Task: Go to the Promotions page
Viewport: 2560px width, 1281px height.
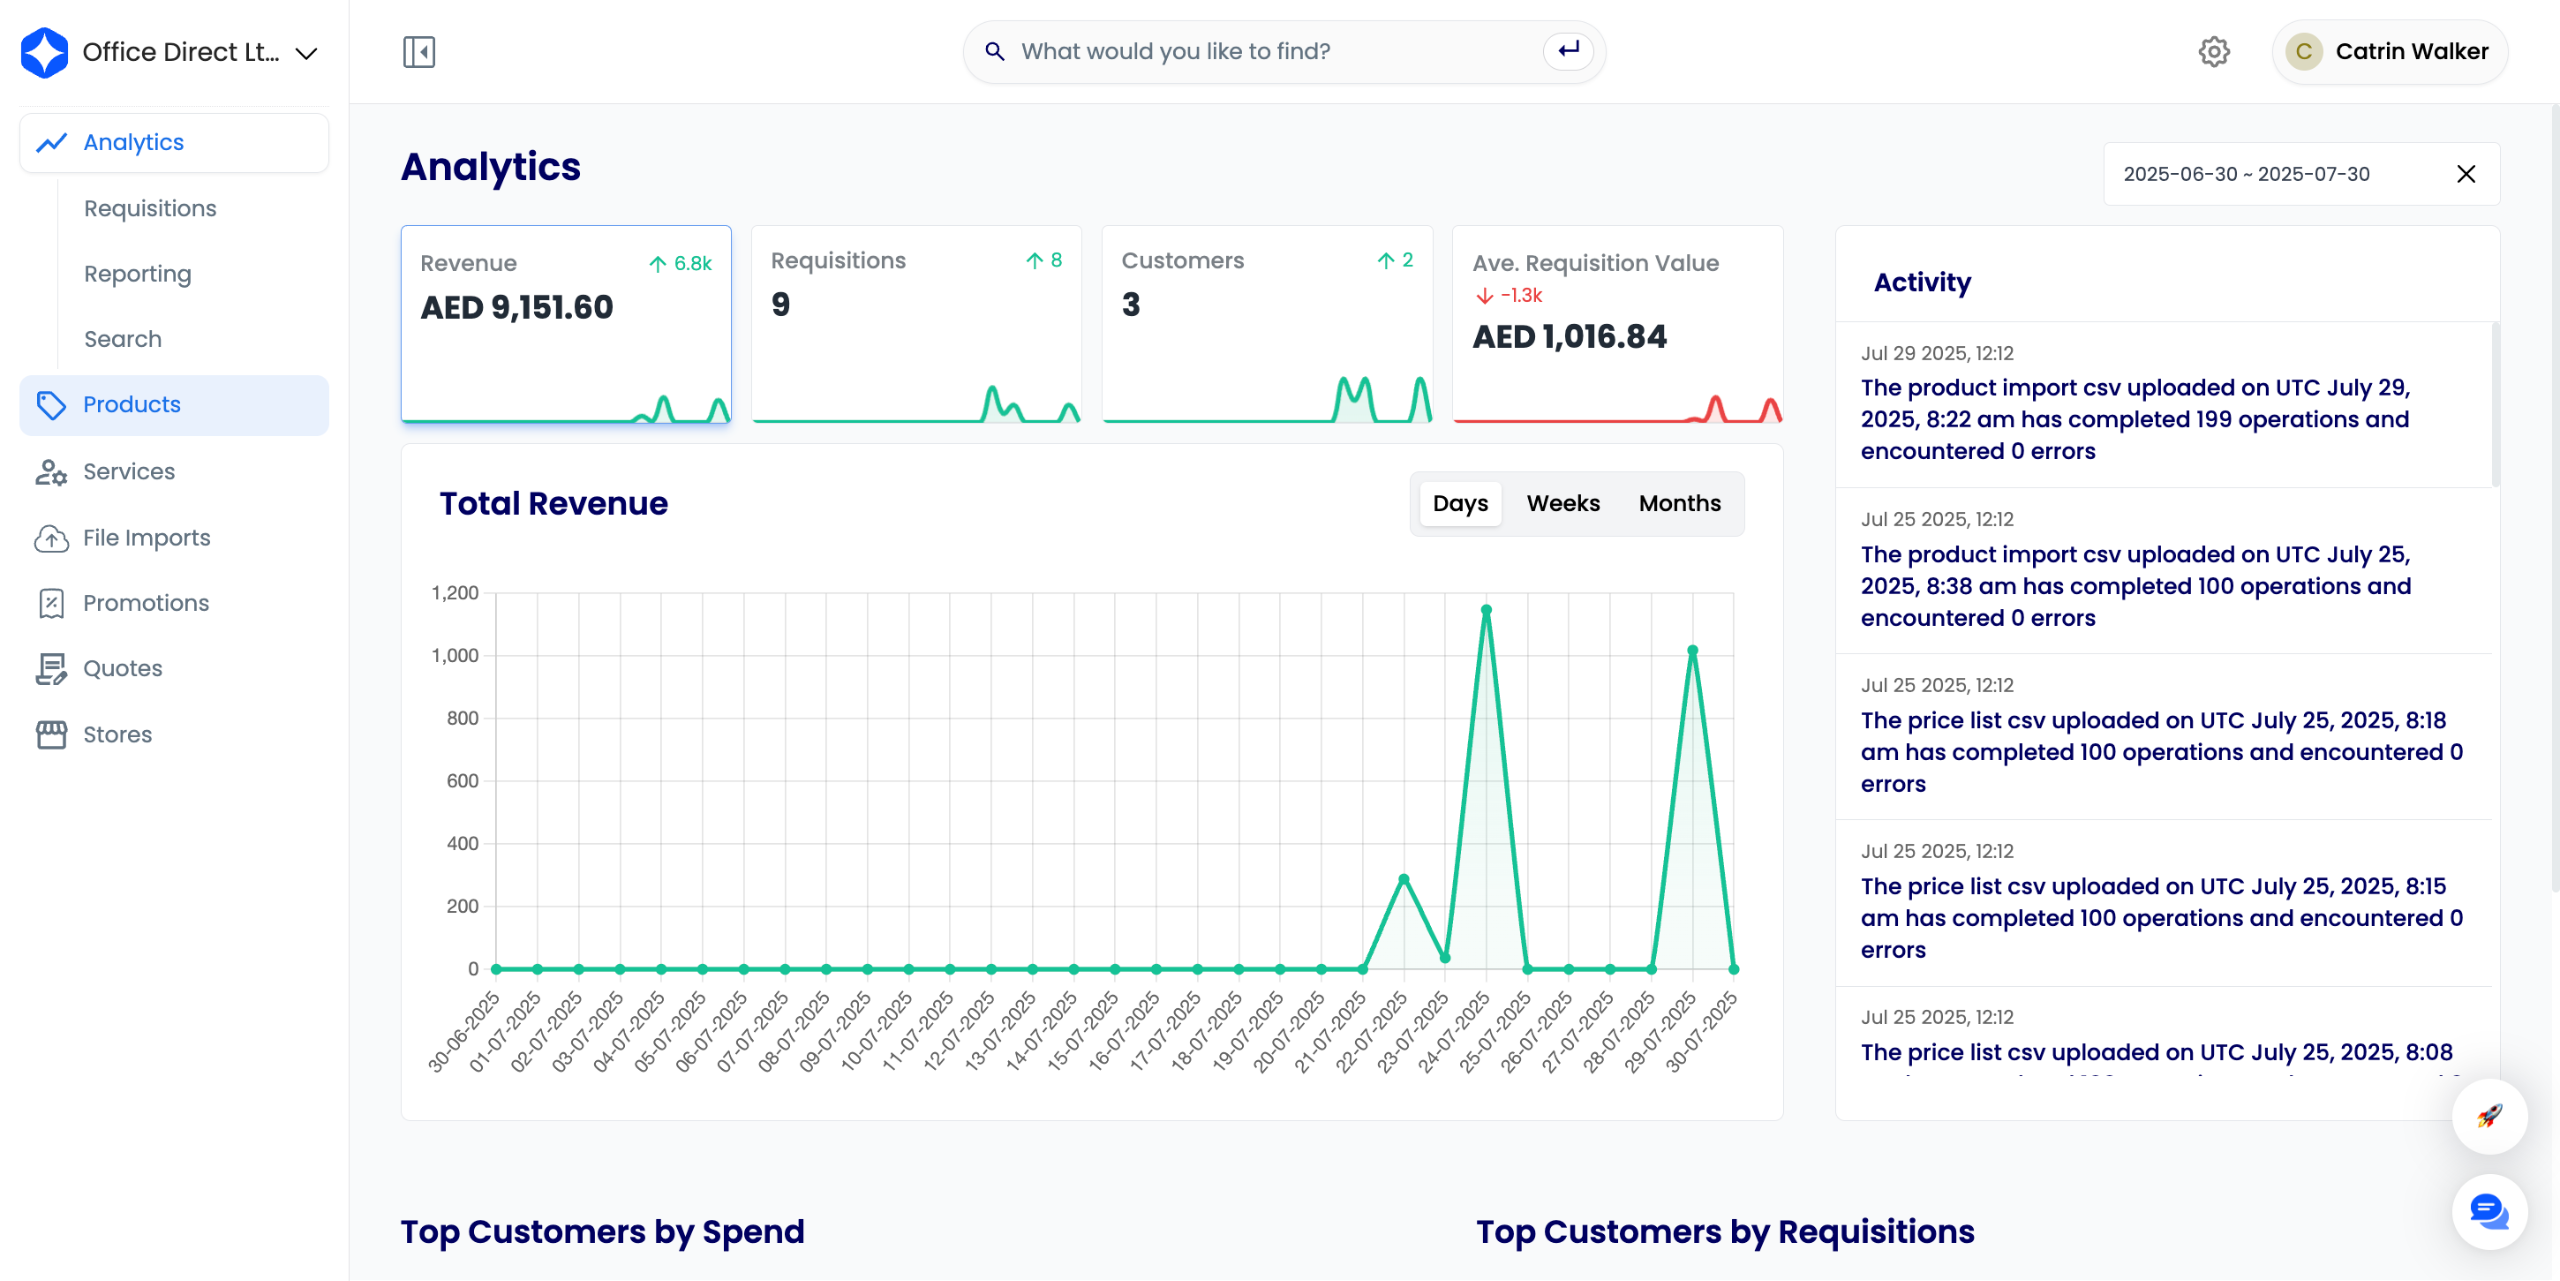Action: [146, 603]
